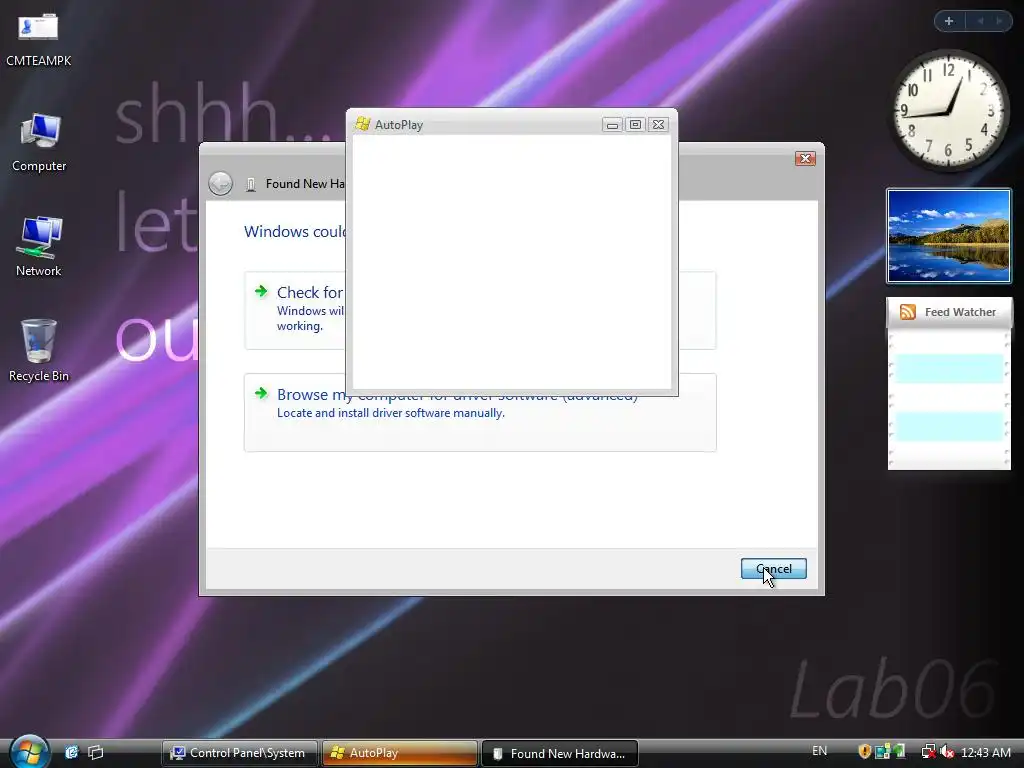1024x768 pixels.
Task: Choose Browse my computer for driver software
Action: tap(480, 412)
